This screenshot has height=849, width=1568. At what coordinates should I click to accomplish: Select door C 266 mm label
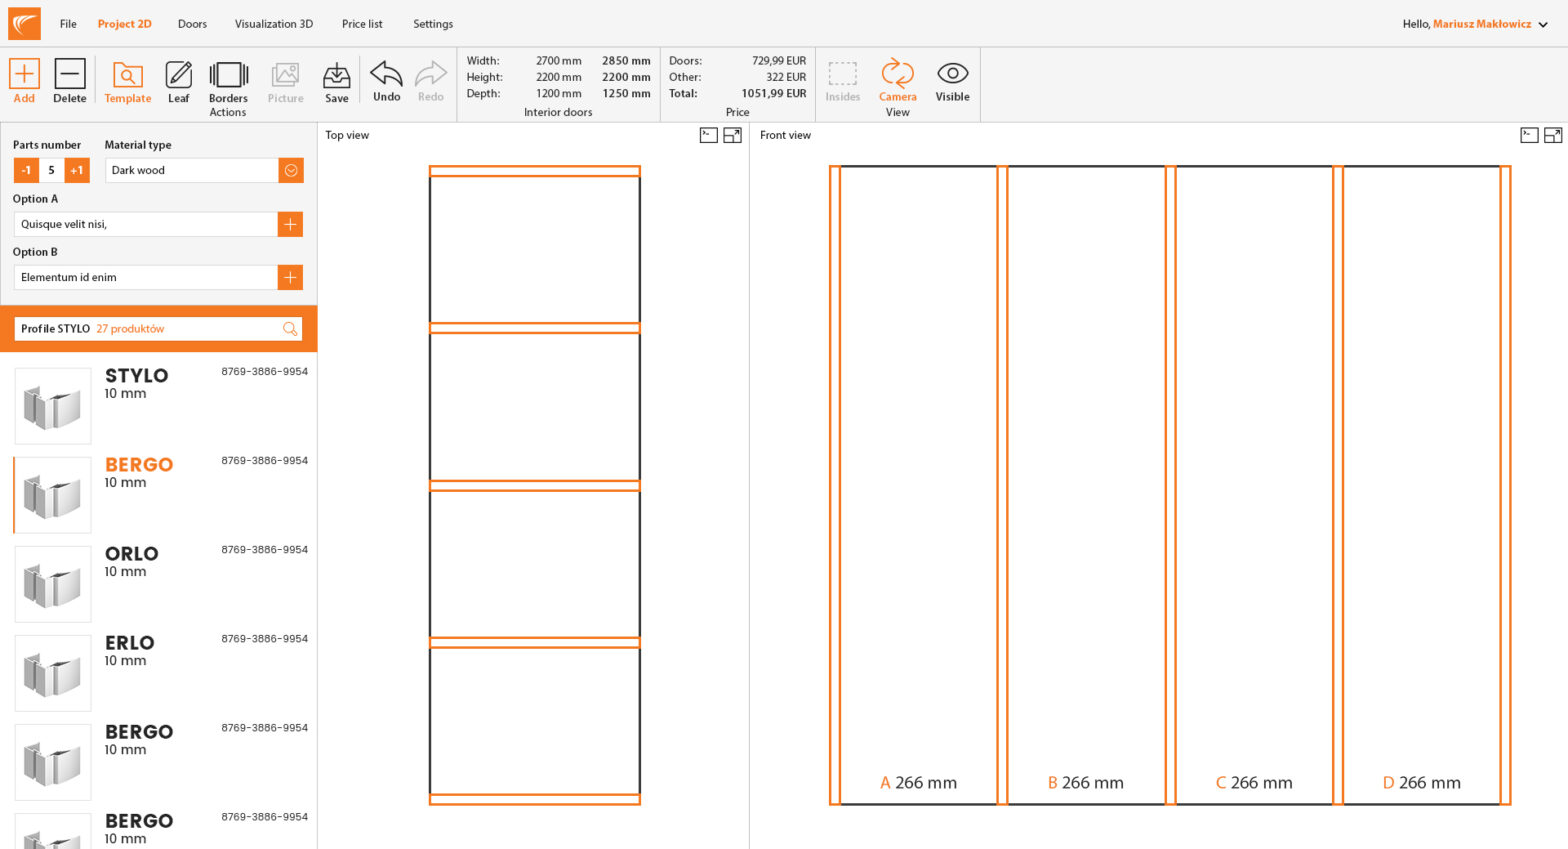pos(1254,783)
